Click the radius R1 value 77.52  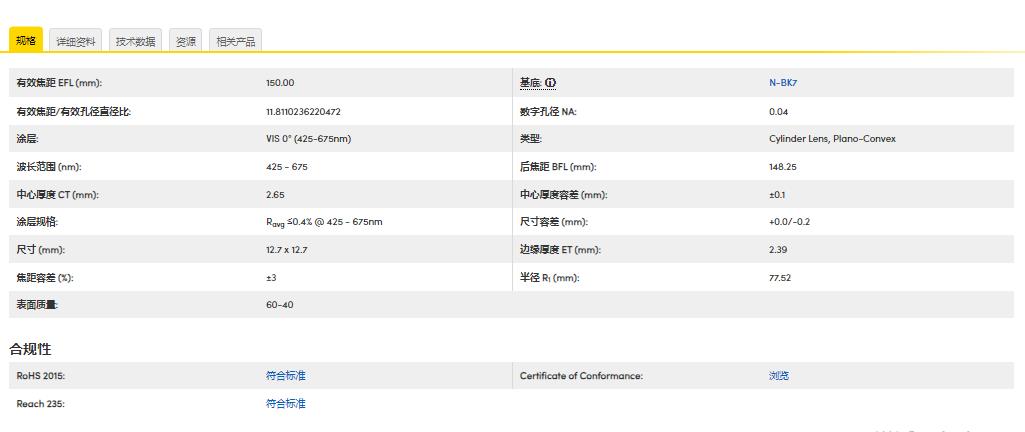780,277
